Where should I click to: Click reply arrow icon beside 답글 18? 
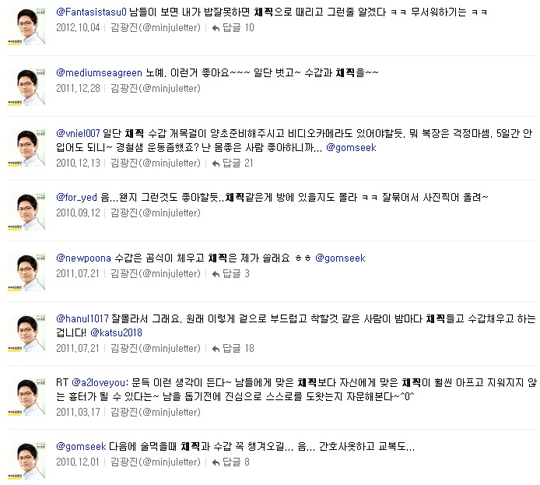[216, 349]
